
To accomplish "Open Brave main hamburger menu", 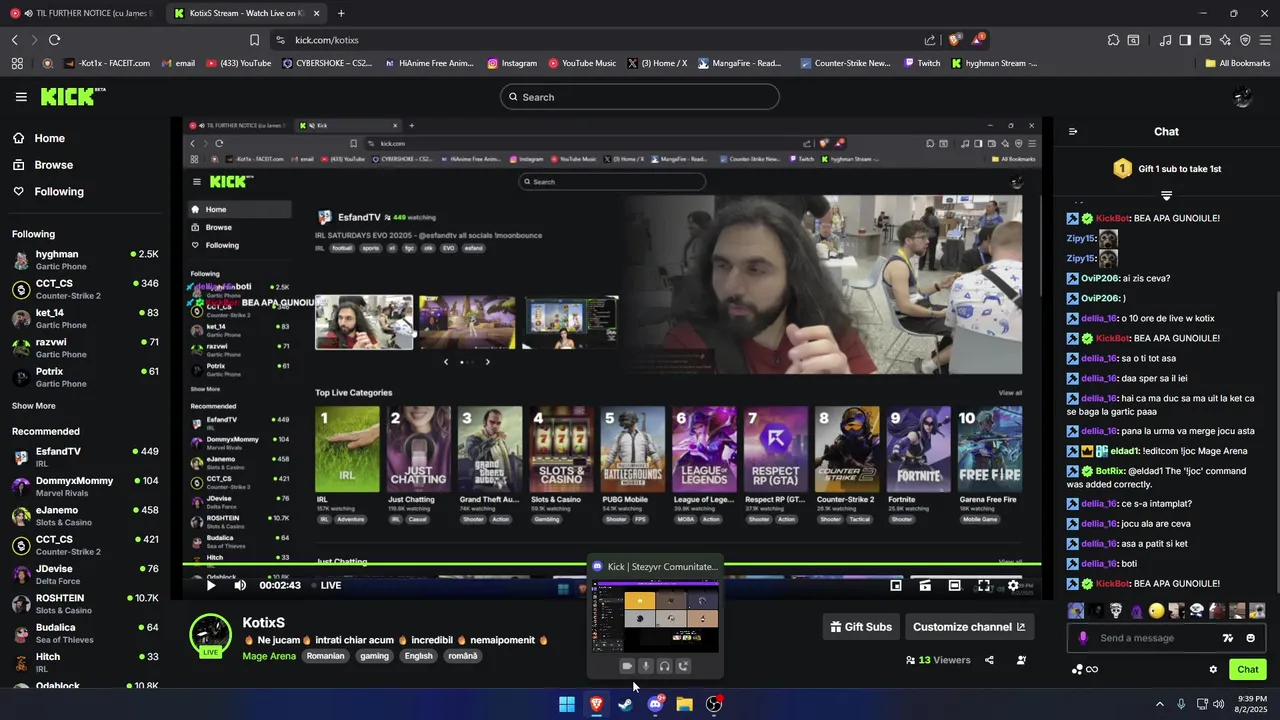I will coord(1265,40).
